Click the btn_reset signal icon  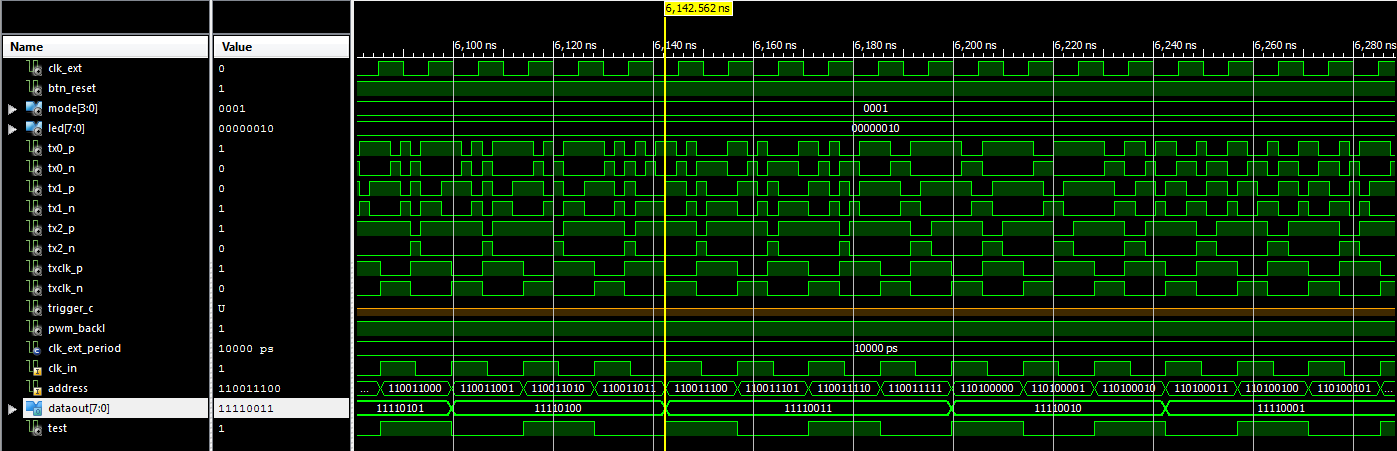[34, 88]
